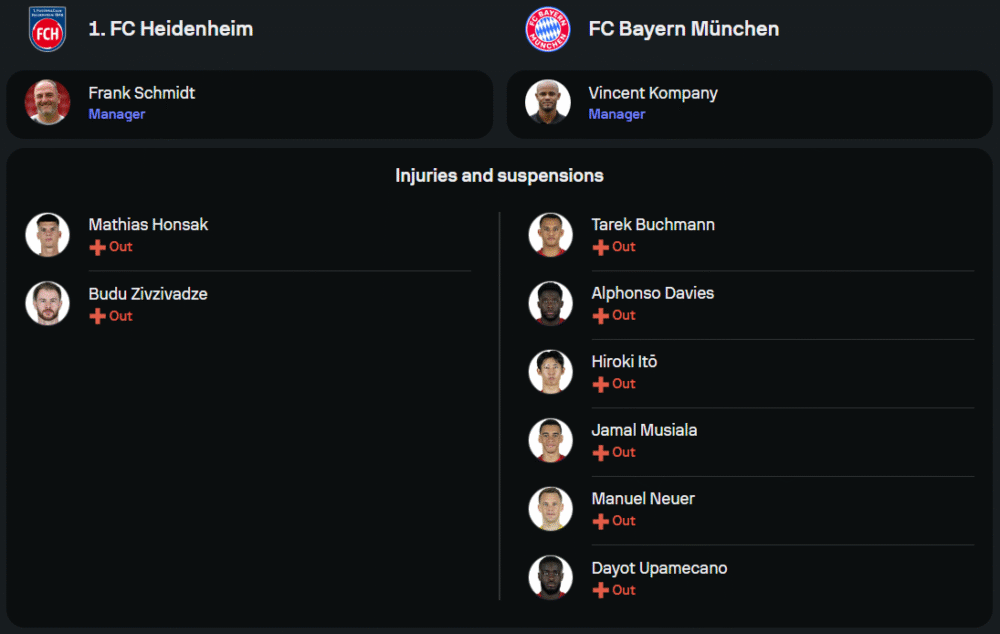
Task: Click Alphonso Davies' player avatar
Action: (550, 303)
